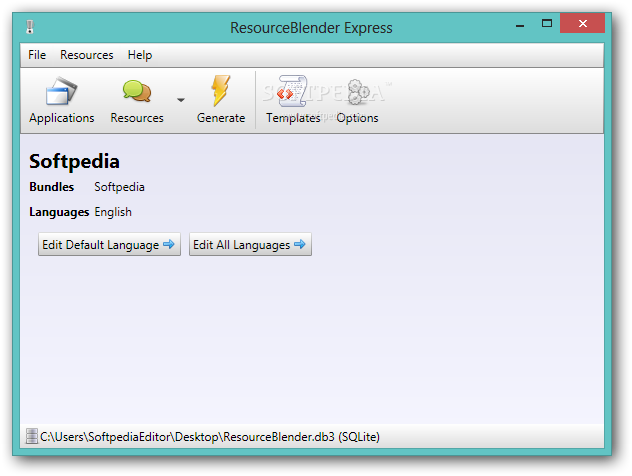Click the ResourceBlender.db3 path in status bar
632x476 pixels.
point(210,437)
